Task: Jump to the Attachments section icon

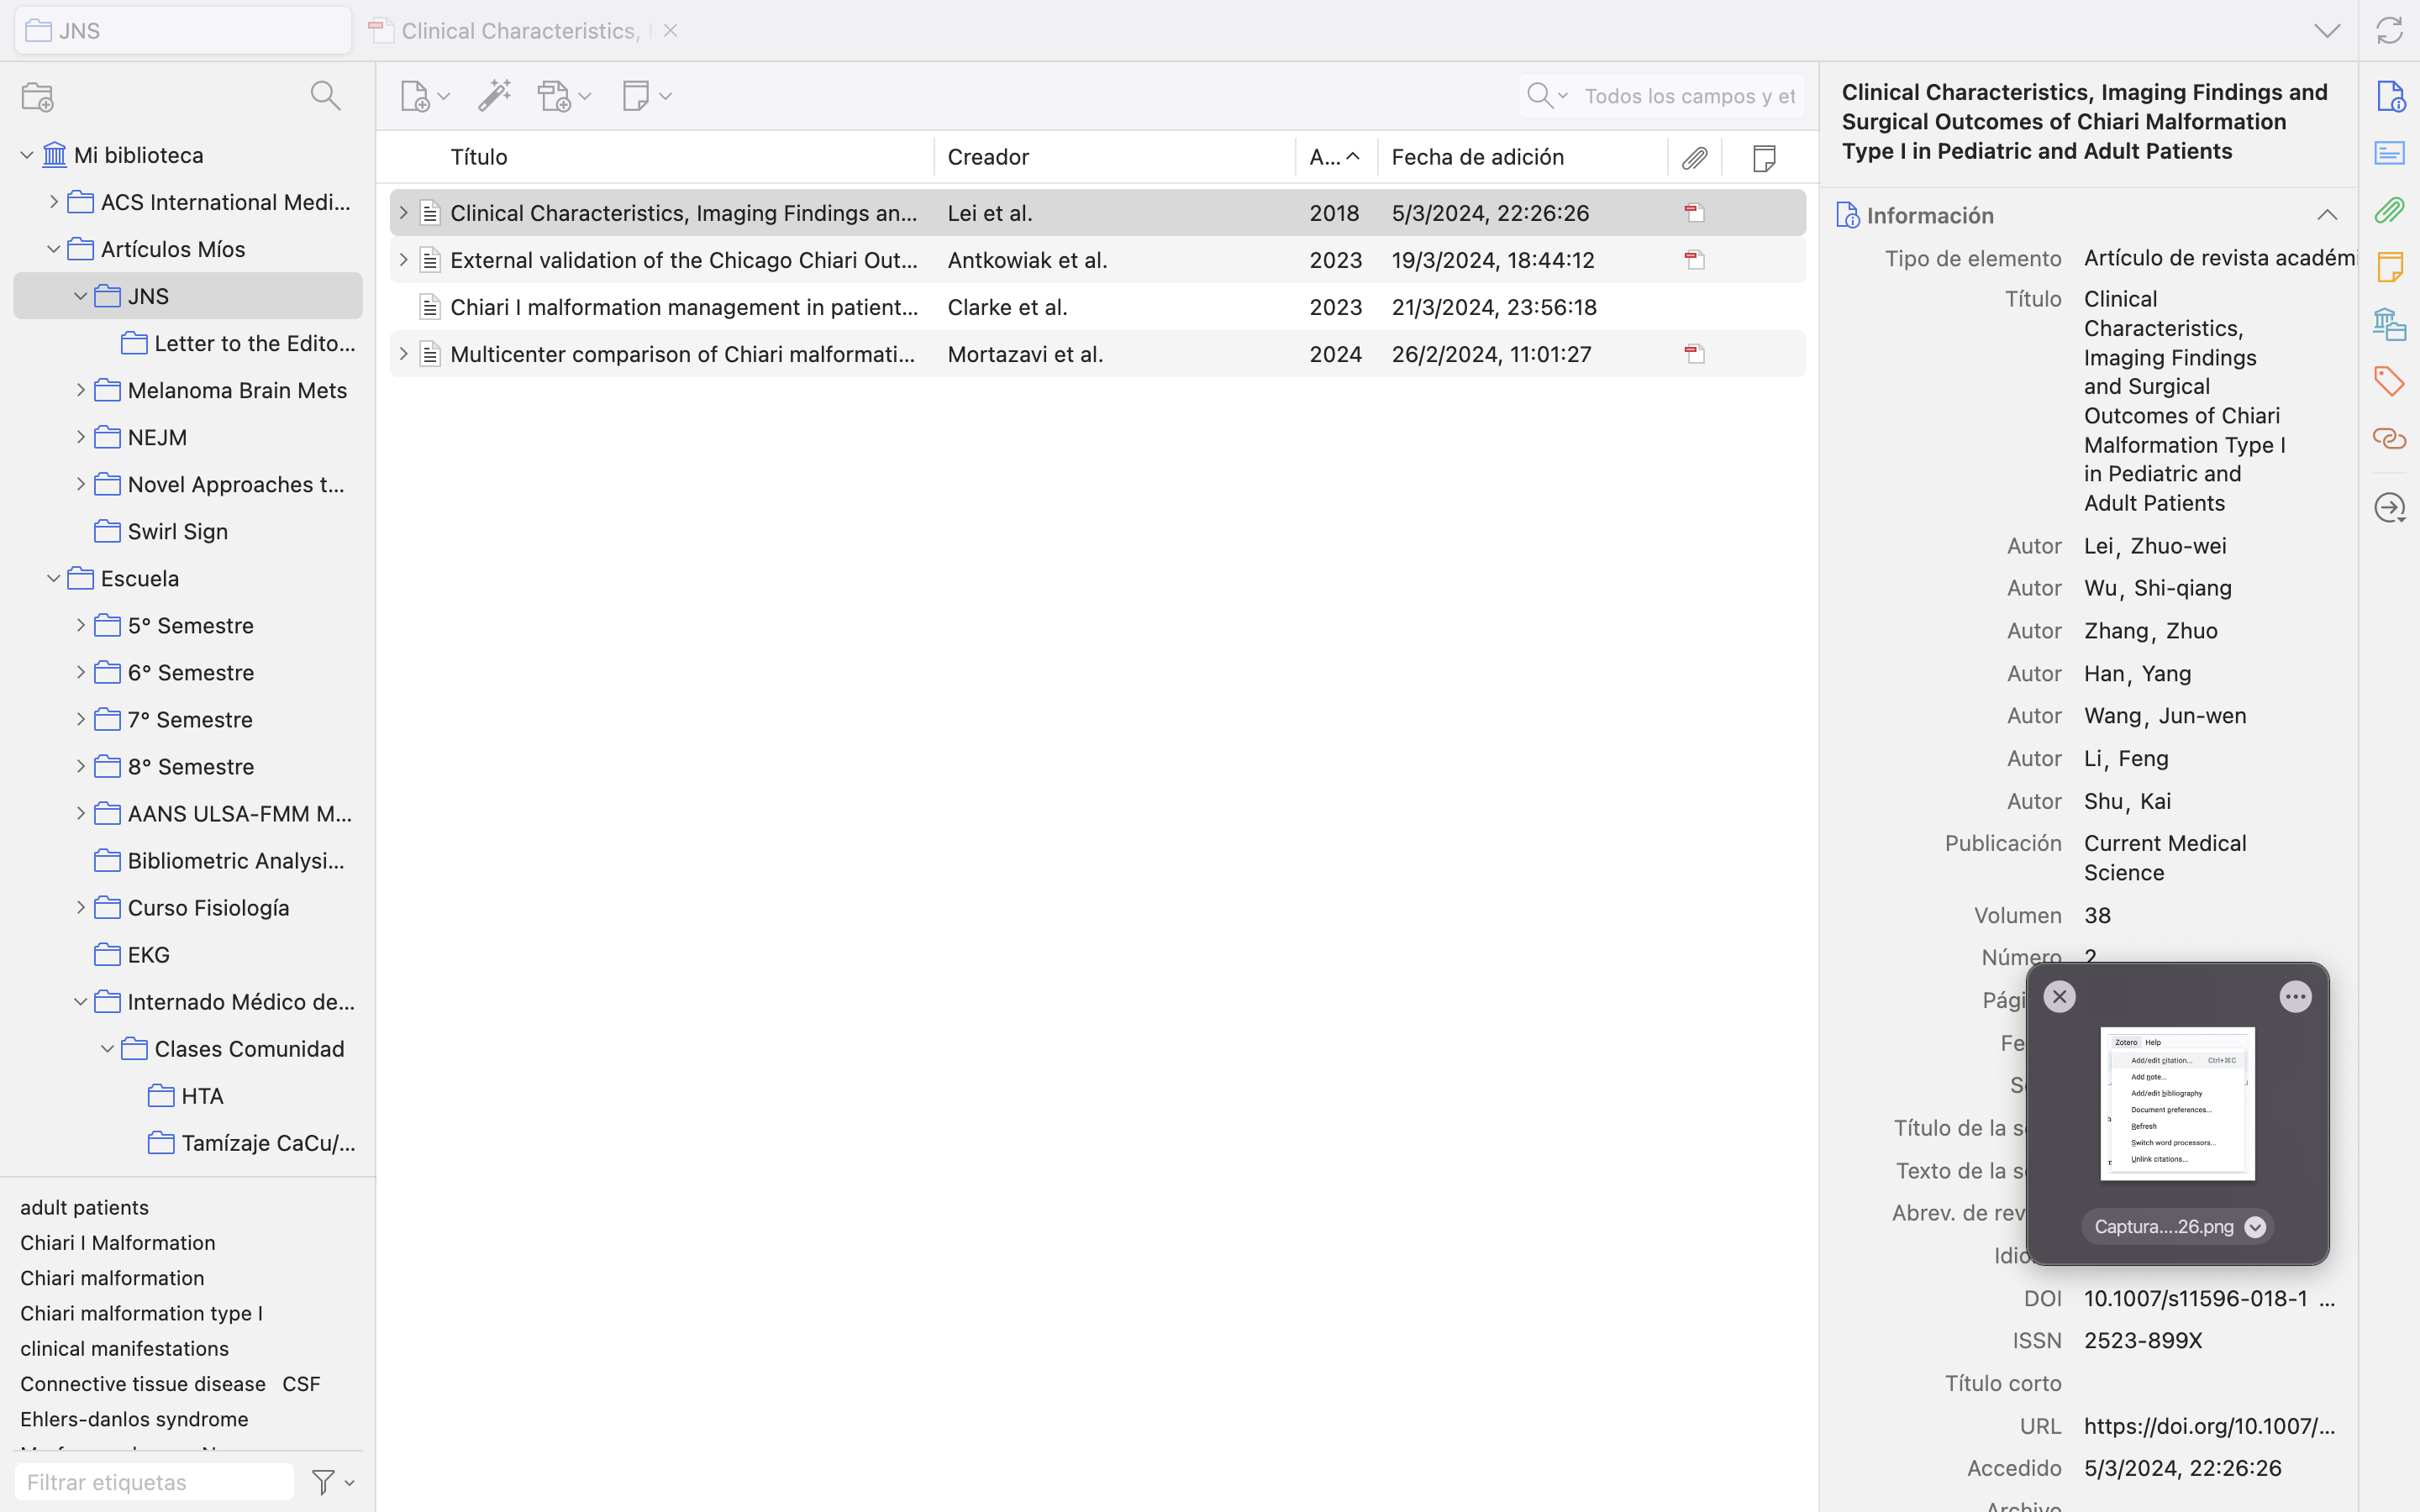Action: 2389,211
